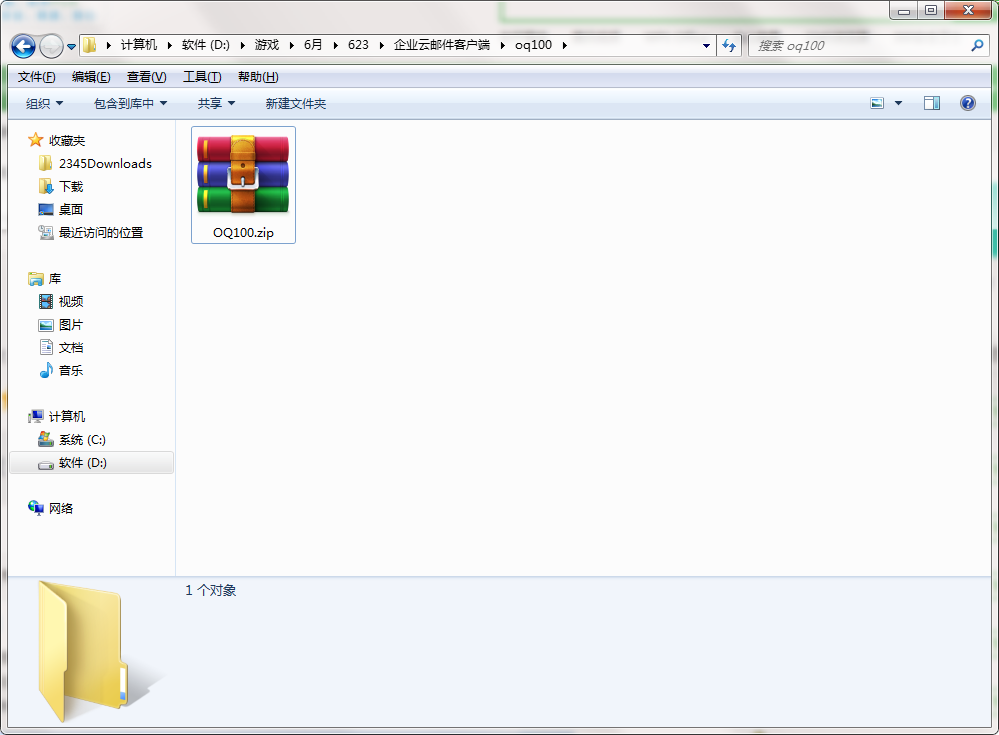Open 桌面 in favorites sidebar
The height and width of the screenshot is (735, 999).
click(71, 210)
